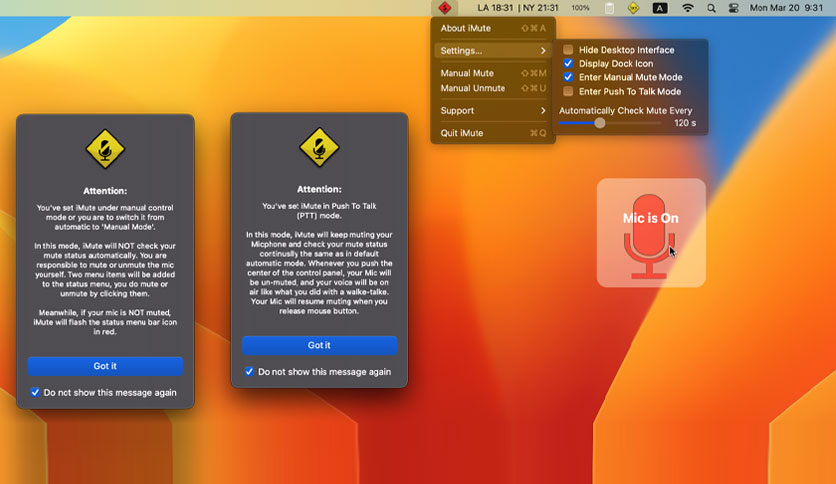Uncheck Display Dock Icon option

(568, 63)
